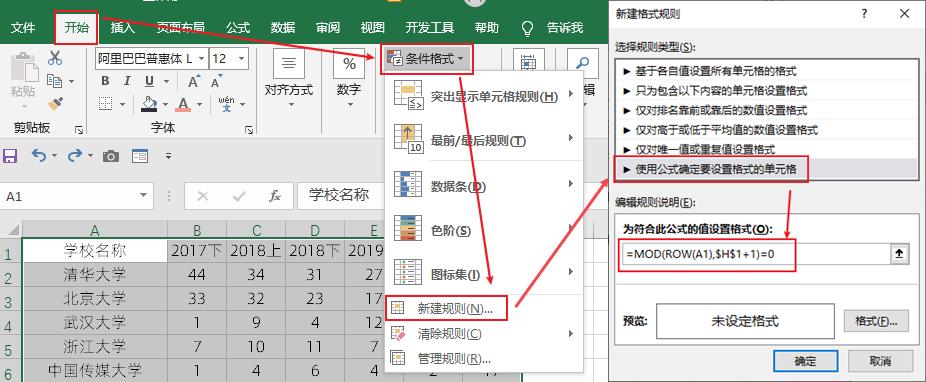
Task: Switch to the 开始 ribbon tab
Action: [76, 28]
